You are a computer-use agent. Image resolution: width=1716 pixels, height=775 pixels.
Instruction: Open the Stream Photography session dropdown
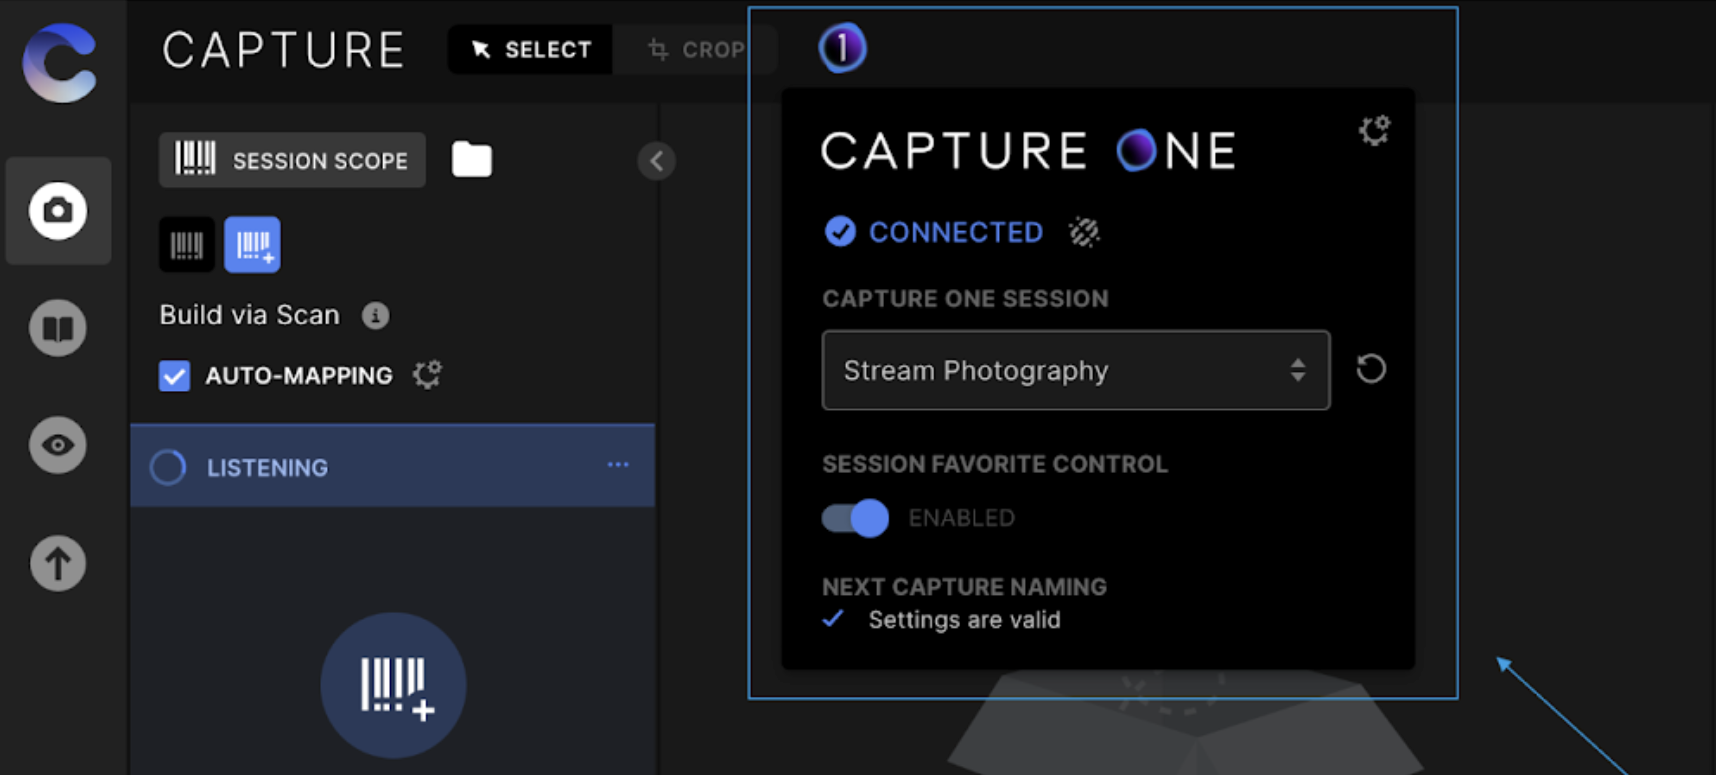pyautogui.click(x=1076, y=370)
